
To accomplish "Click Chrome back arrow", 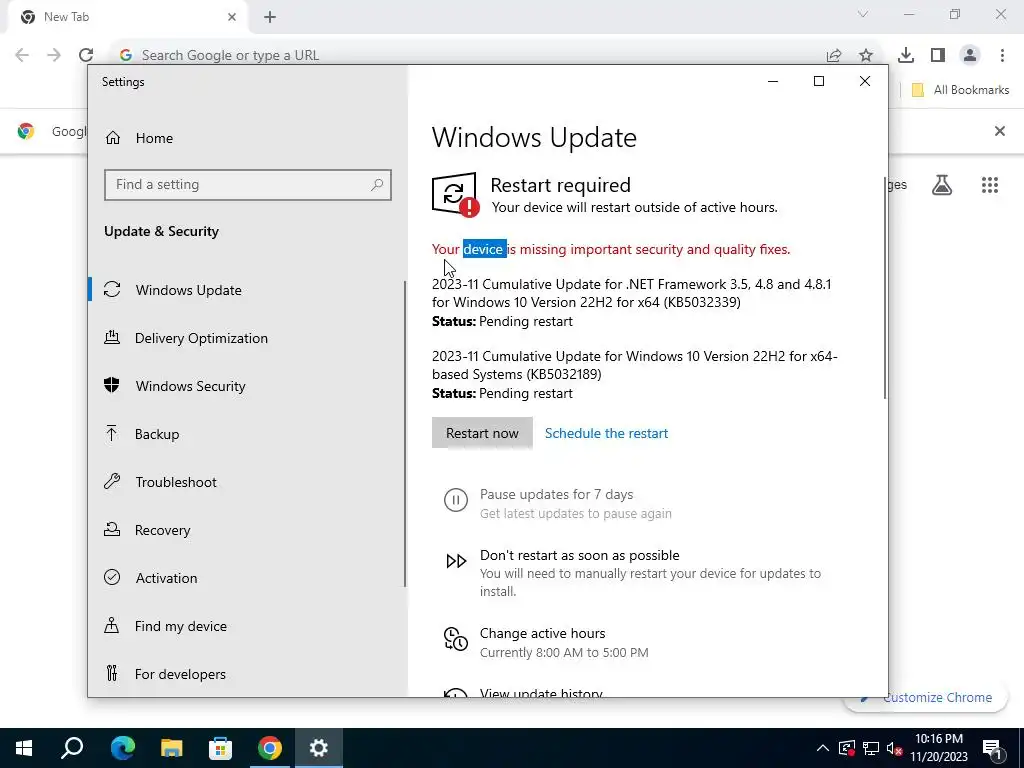I will click(22, 56).
